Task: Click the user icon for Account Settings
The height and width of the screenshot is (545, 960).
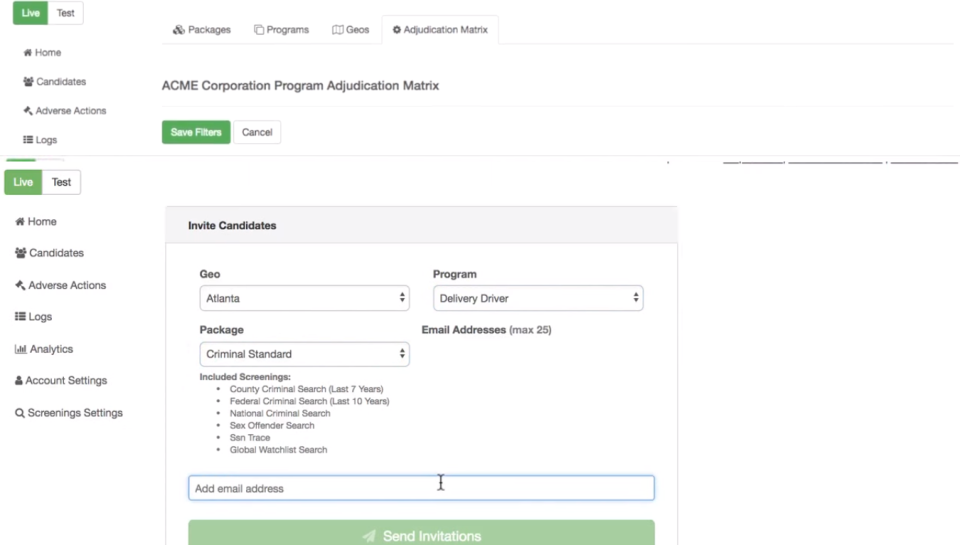Action: coord(19,380)
